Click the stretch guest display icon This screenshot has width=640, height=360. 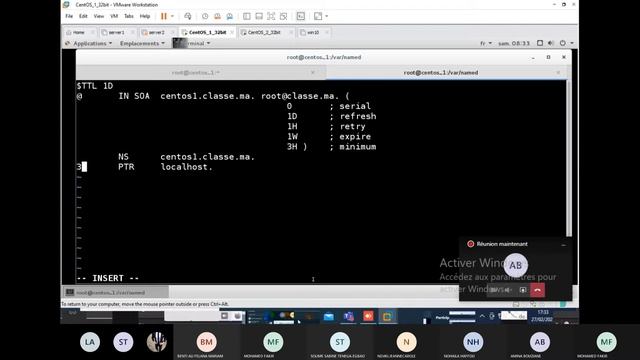[x=318, y=16]
